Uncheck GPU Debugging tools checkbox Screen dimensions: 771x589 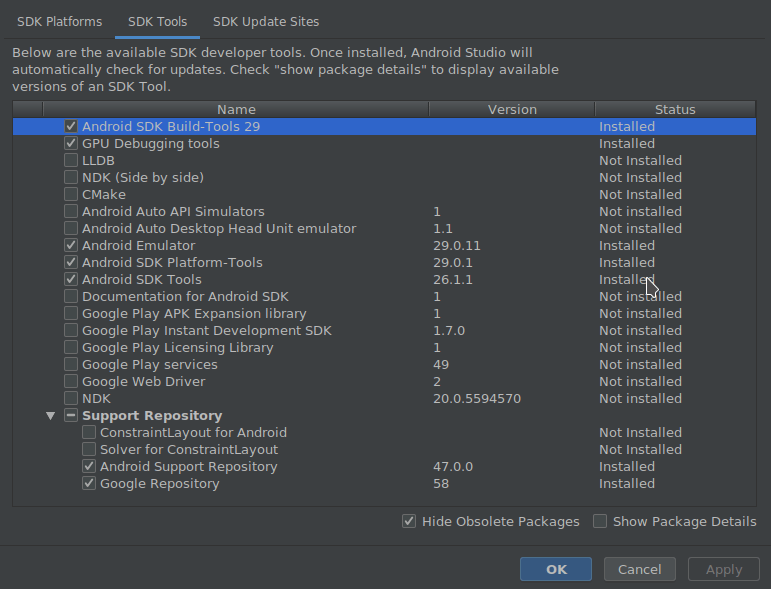71,144
